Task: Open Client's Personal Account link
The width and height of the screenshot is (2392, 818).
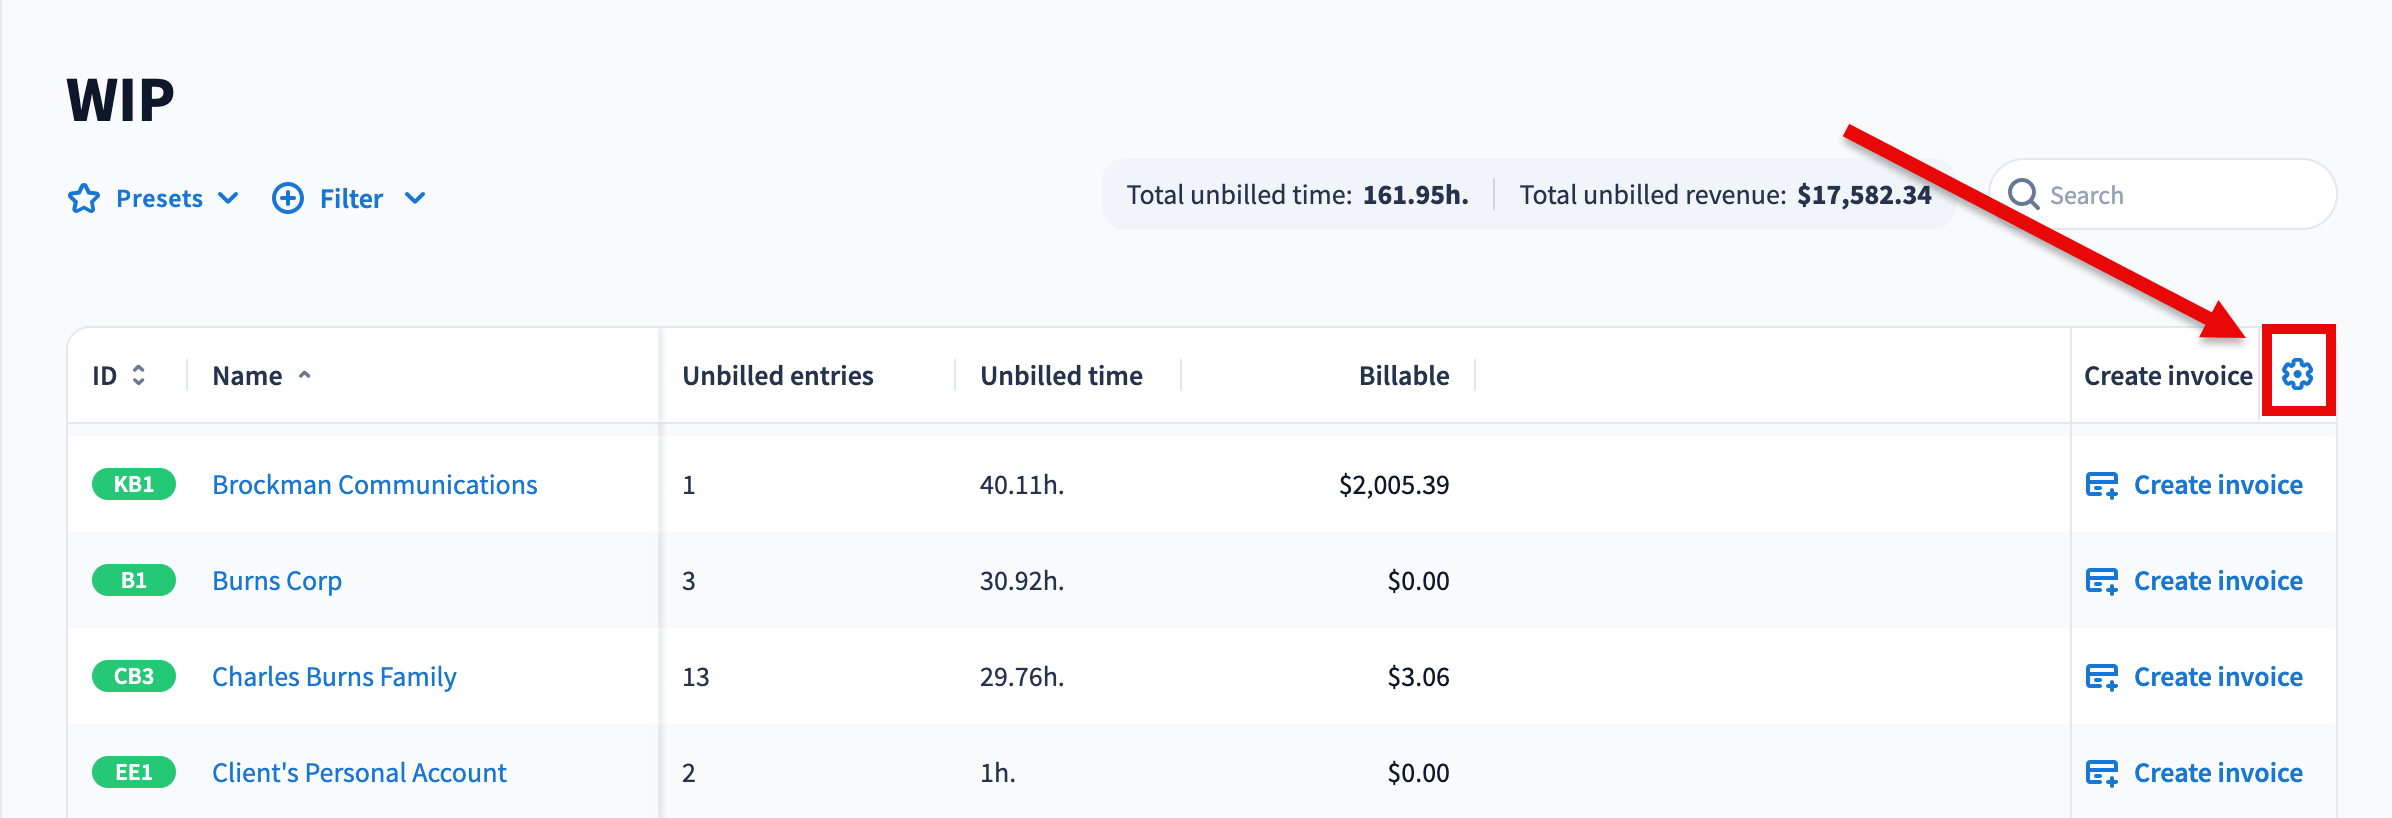Action: 359,773
